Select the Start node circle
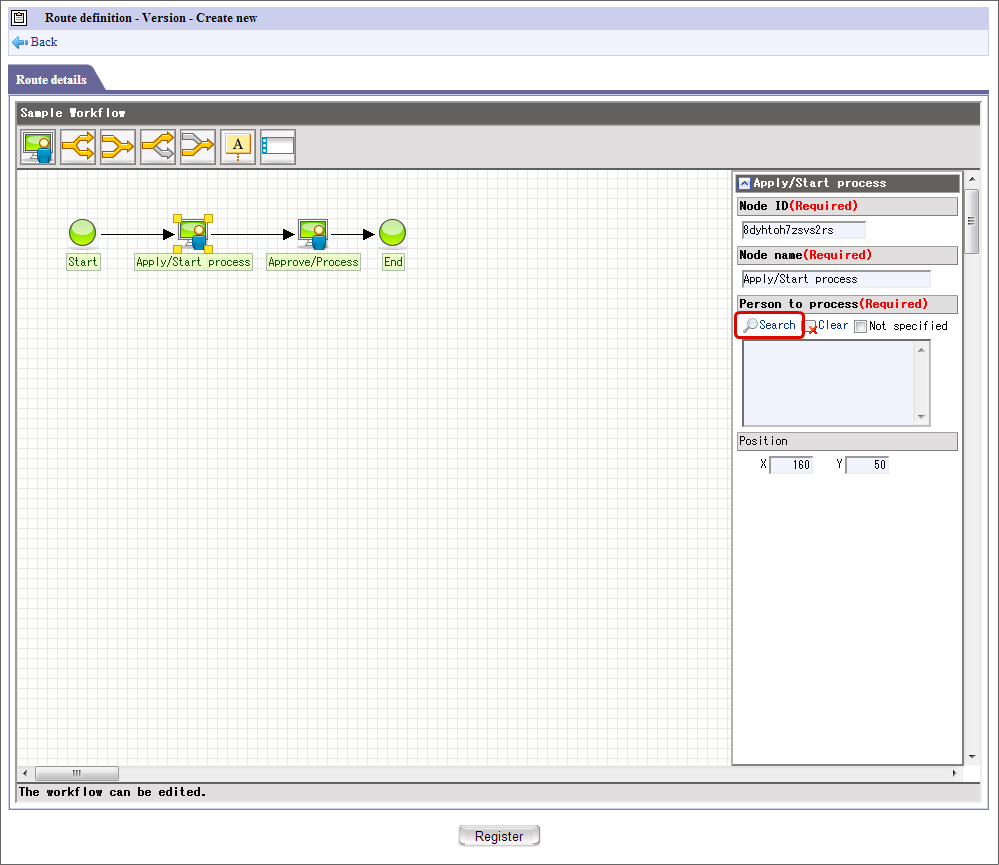Screen dimensions: 999x865 coord(82,232)
